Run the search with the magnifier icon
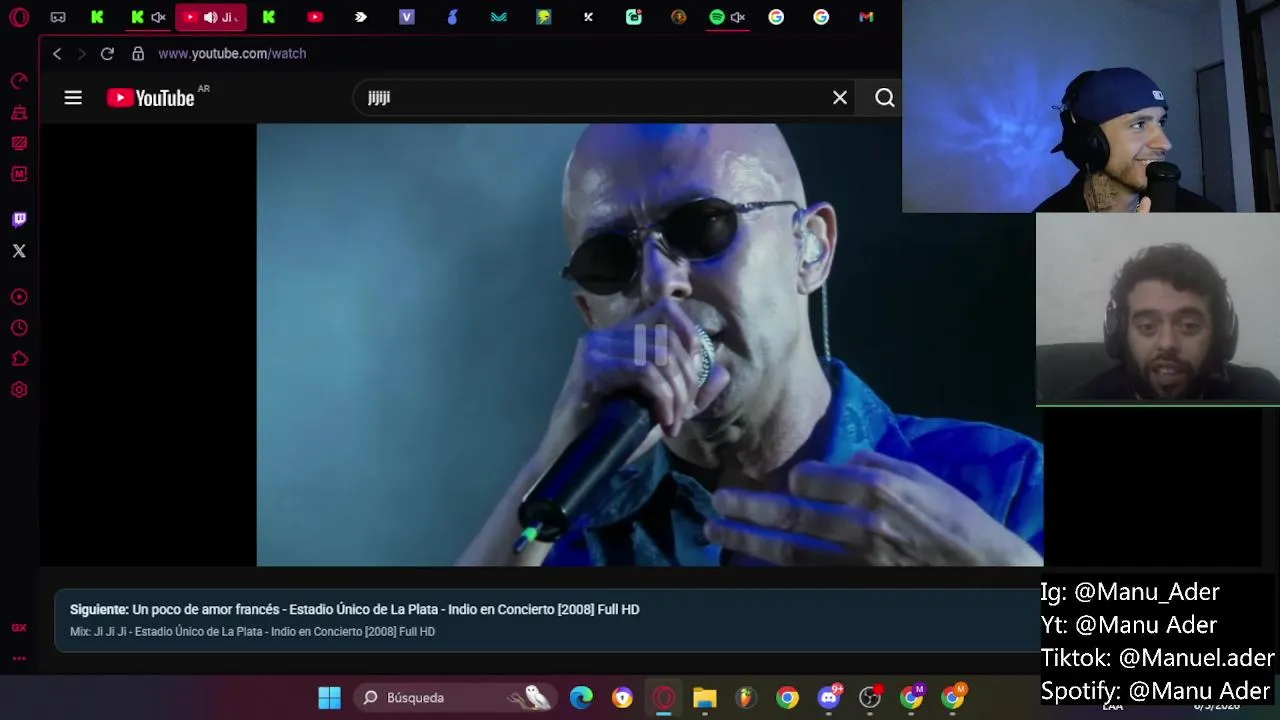Screen dimensions: 1280x720 (885, 98)
